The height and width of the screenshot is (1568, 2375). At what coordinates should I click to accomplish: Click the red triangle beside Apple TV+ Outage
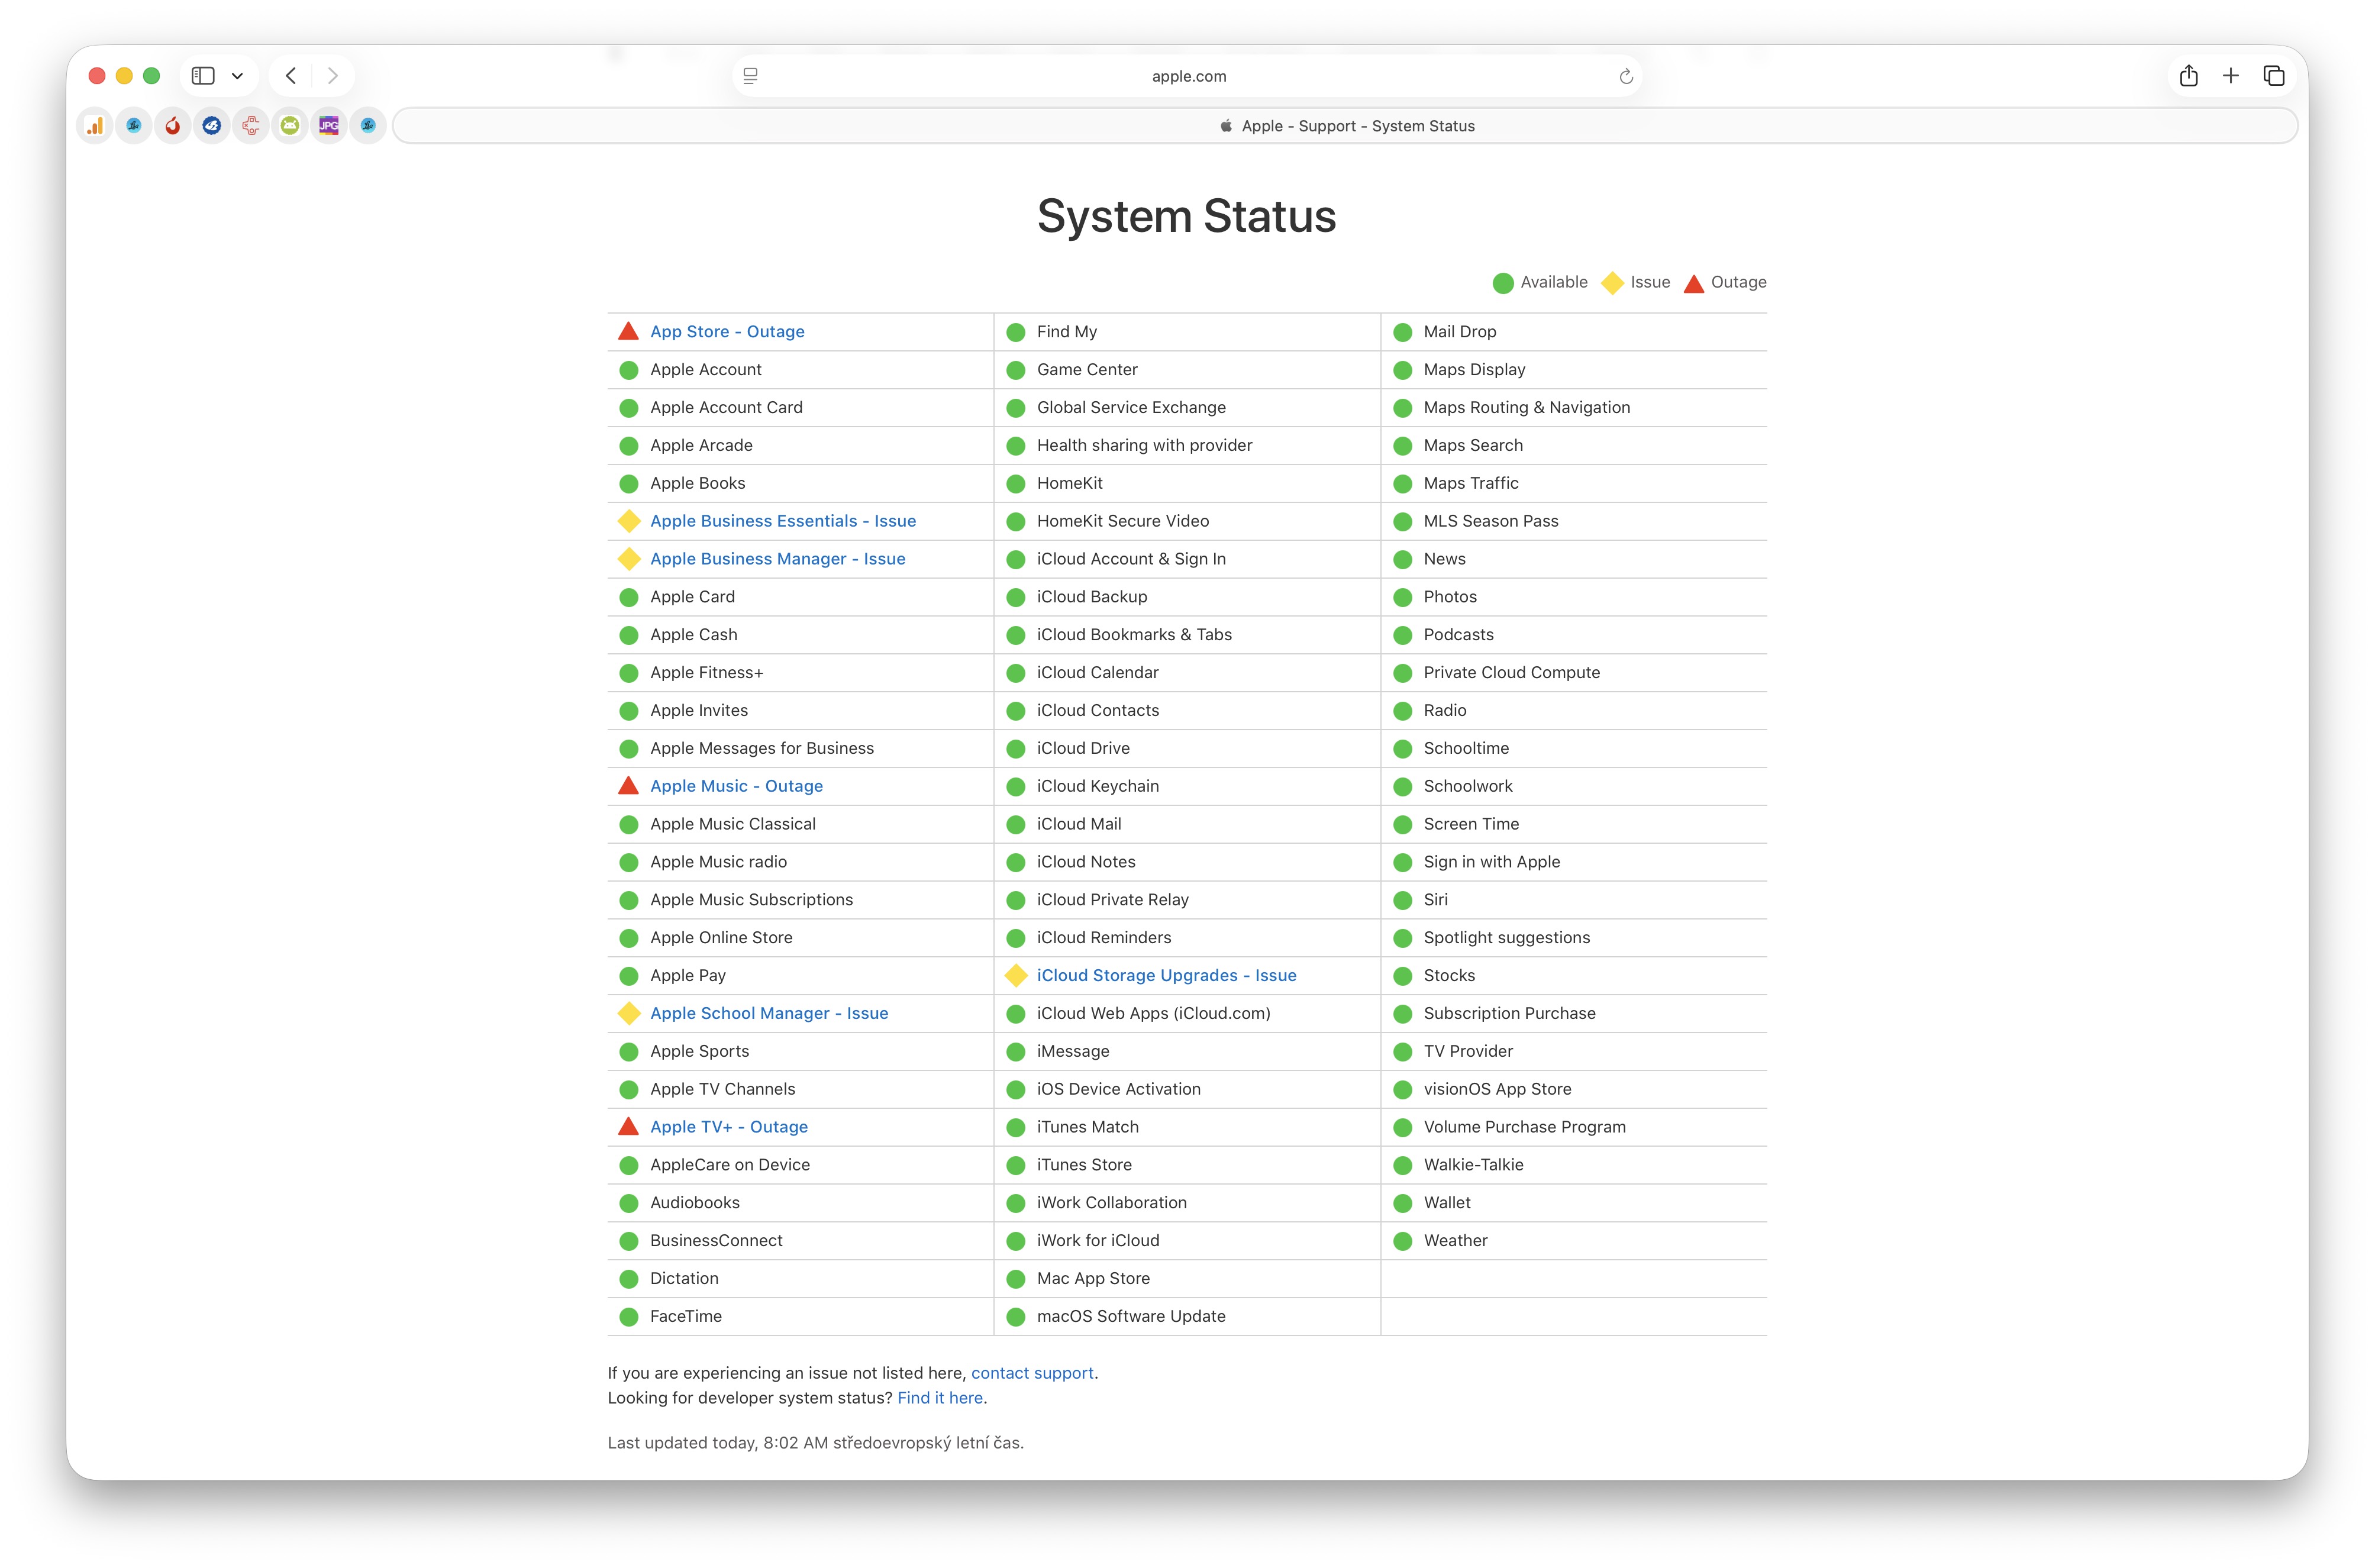click(628, 1127)
